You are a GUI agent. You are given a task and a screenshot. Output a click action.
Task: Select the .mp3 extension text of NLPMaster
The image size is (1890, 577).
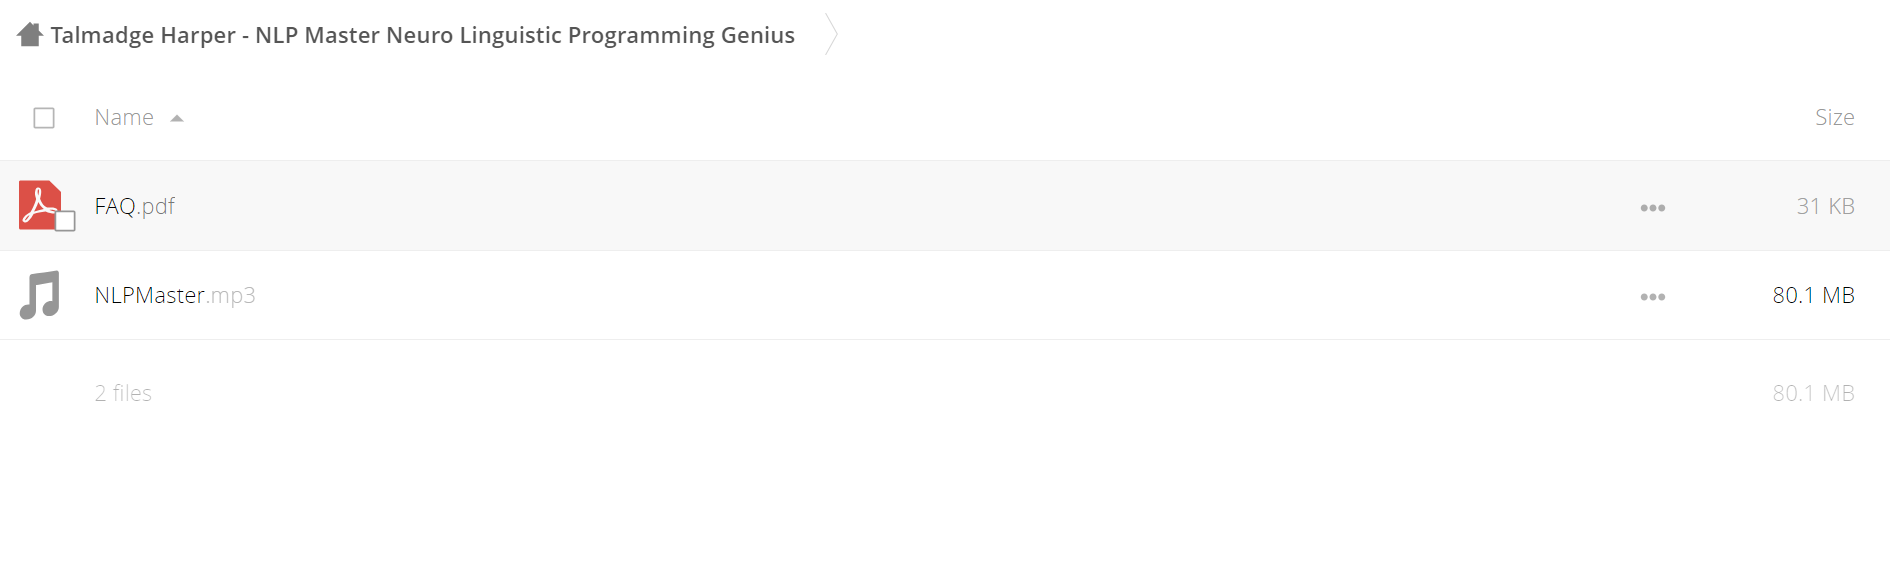point(231,295)
